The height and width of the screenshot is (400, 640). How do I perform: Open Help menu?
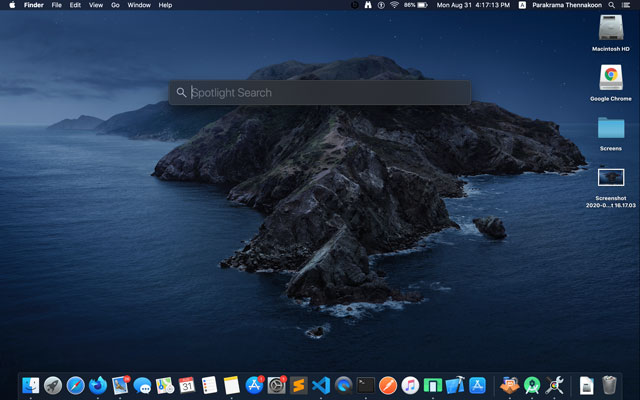coord(165,5)
